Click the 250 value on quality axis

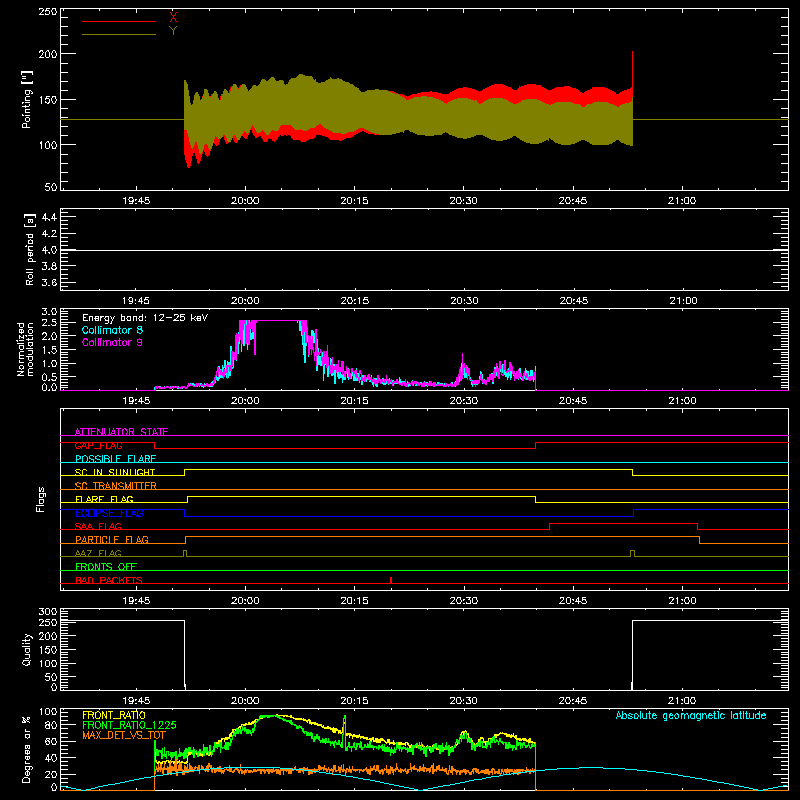pos(48,622)
